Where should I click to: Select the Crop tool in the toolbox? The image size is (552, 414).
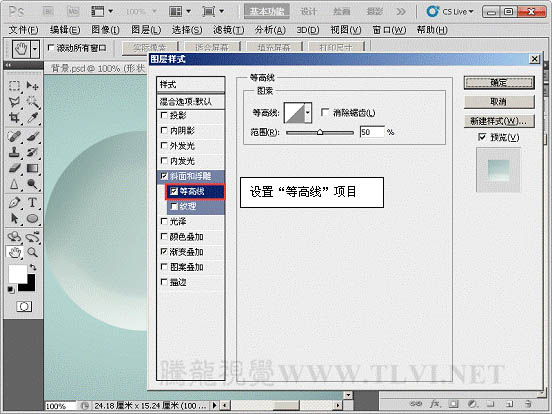pos(14,118)
